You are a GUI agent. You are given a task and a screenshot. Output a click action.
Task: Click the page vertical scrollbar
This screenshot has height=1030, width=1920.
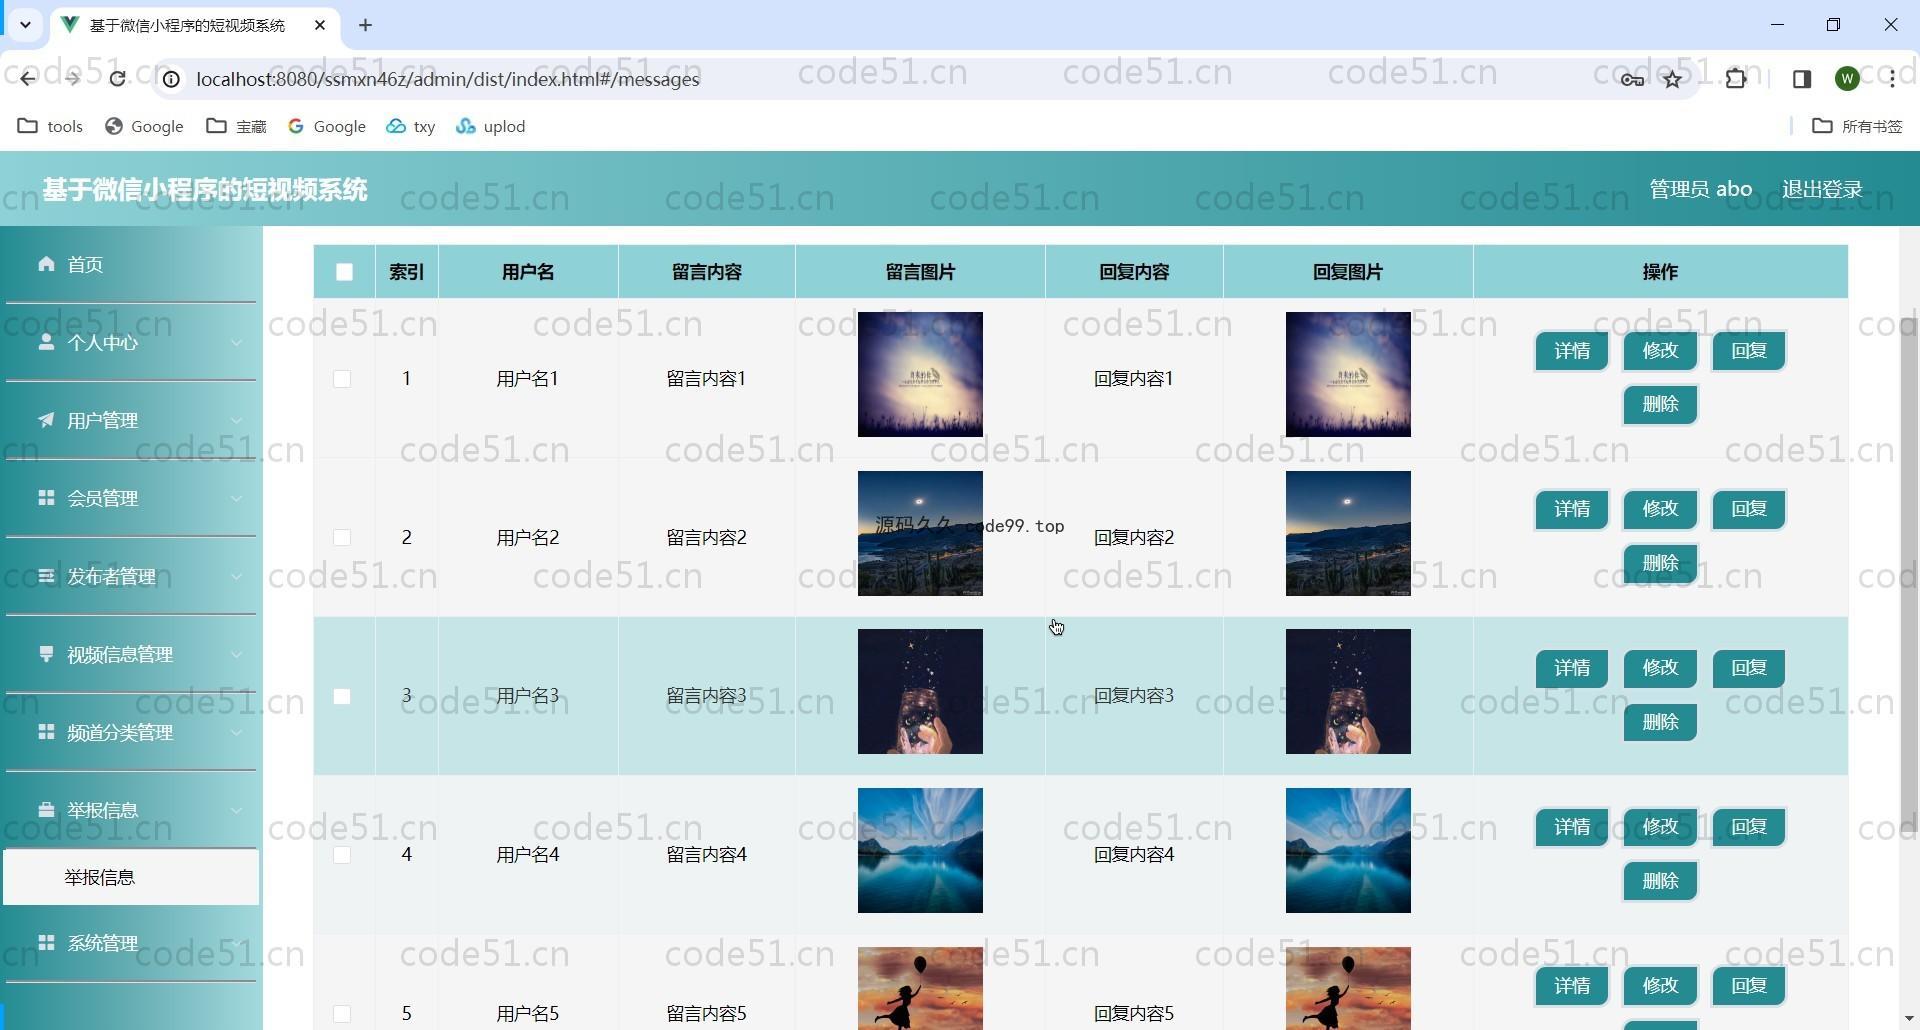click(1908, 575)
